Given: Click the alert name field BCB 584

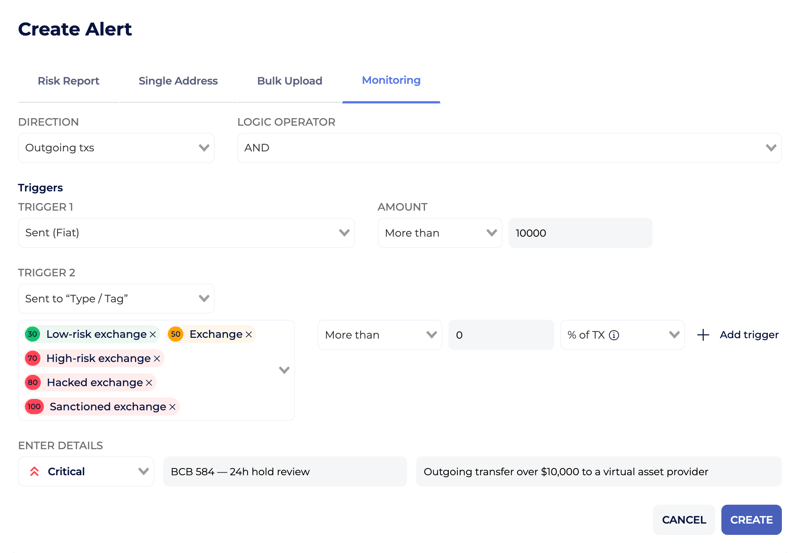Looking at the screenshot, I should (x=285, y=471).
